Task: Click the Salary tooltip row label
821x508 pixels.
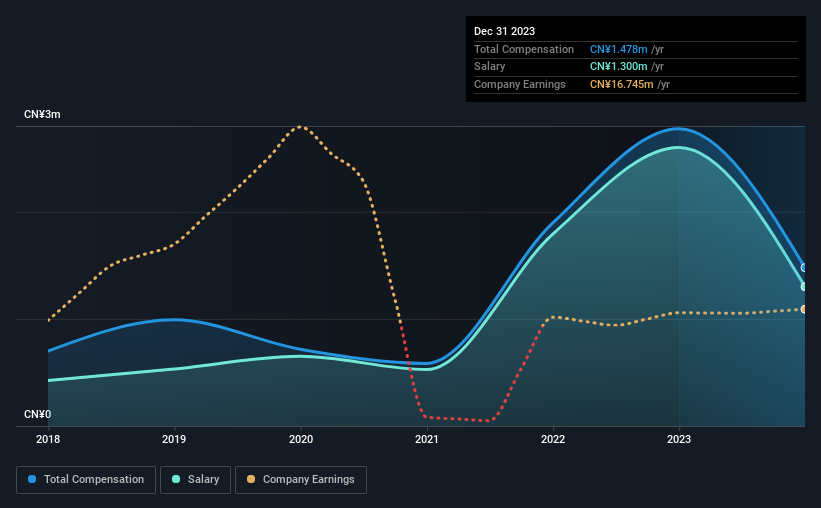Action: (490, 67)
